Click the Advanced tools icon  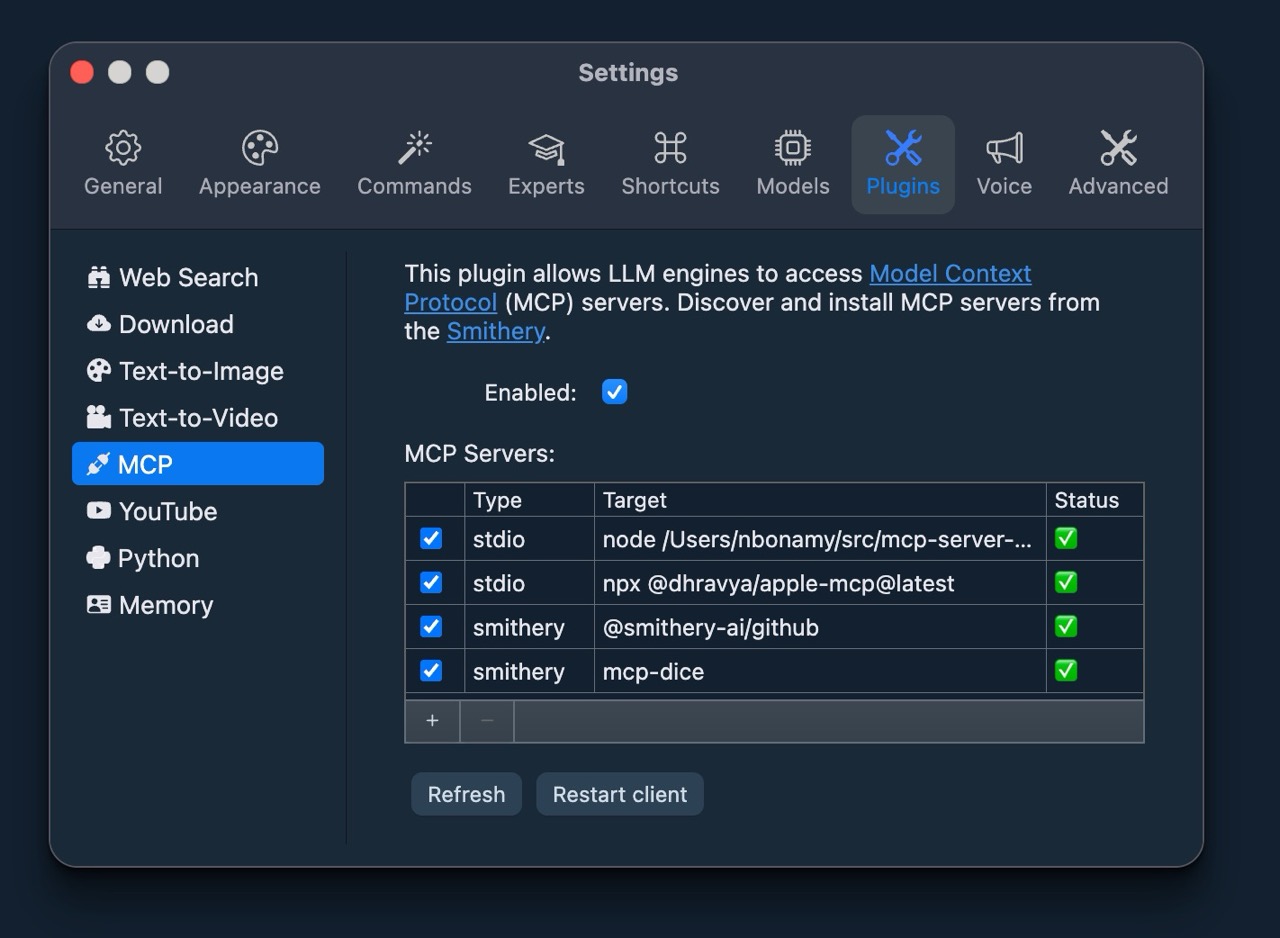pos(1118,149)
